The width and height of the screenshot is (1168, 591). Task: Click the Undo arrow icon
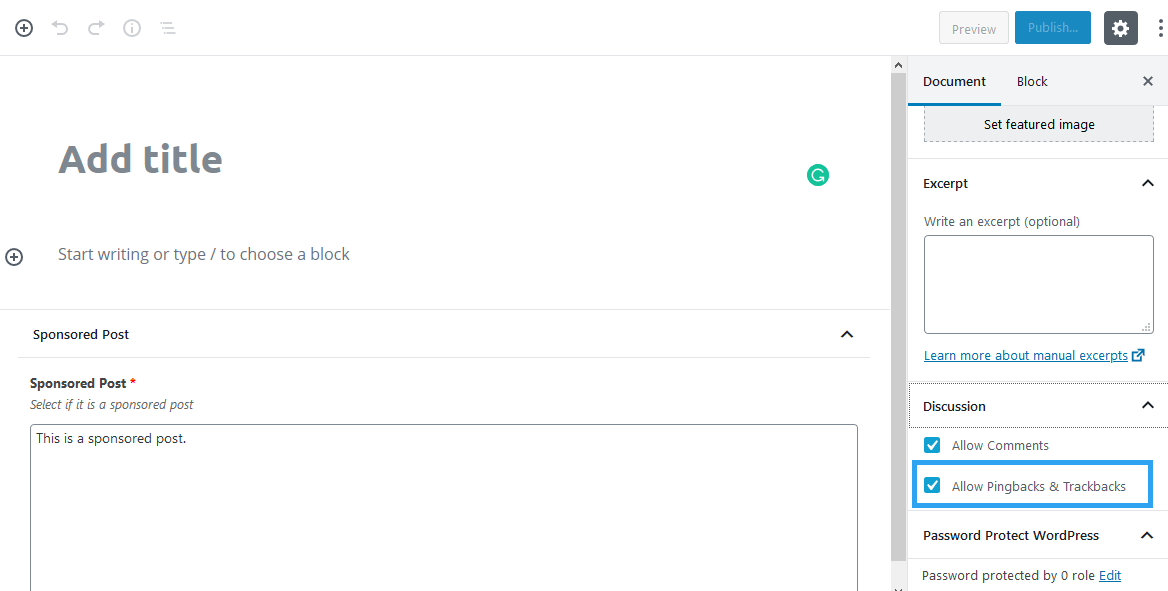click(x=60, y=28)
